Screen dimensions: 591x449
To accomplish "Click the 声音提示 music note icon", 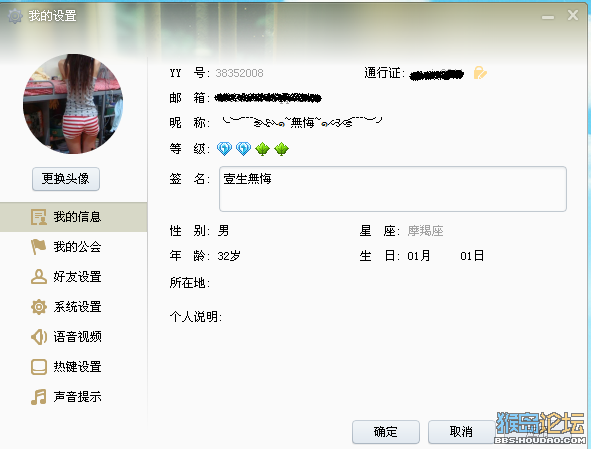I will coord(38,397).
